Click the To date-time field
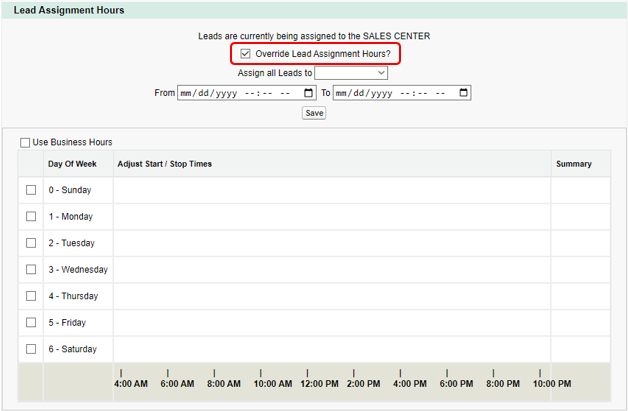 [x=402, y=93]
